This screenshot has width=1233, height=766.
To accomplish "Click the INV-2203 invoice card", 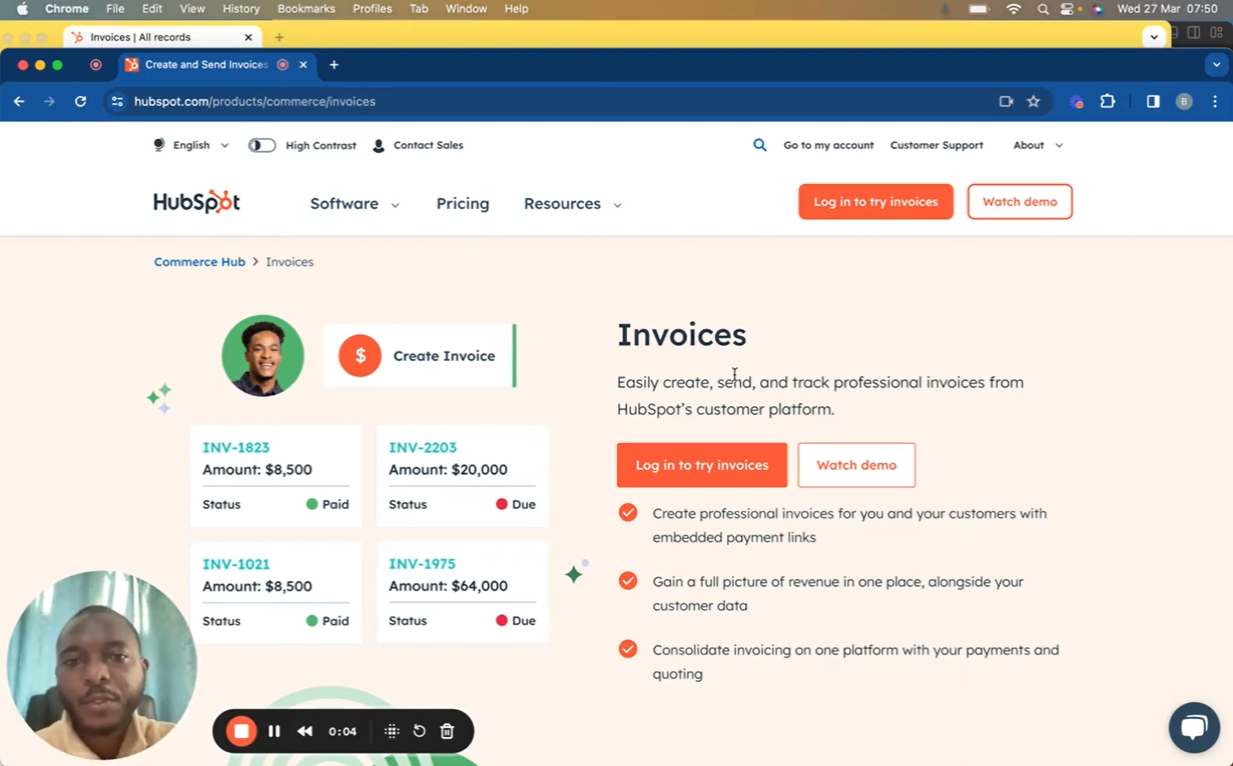I will click(x=463, y=476).
